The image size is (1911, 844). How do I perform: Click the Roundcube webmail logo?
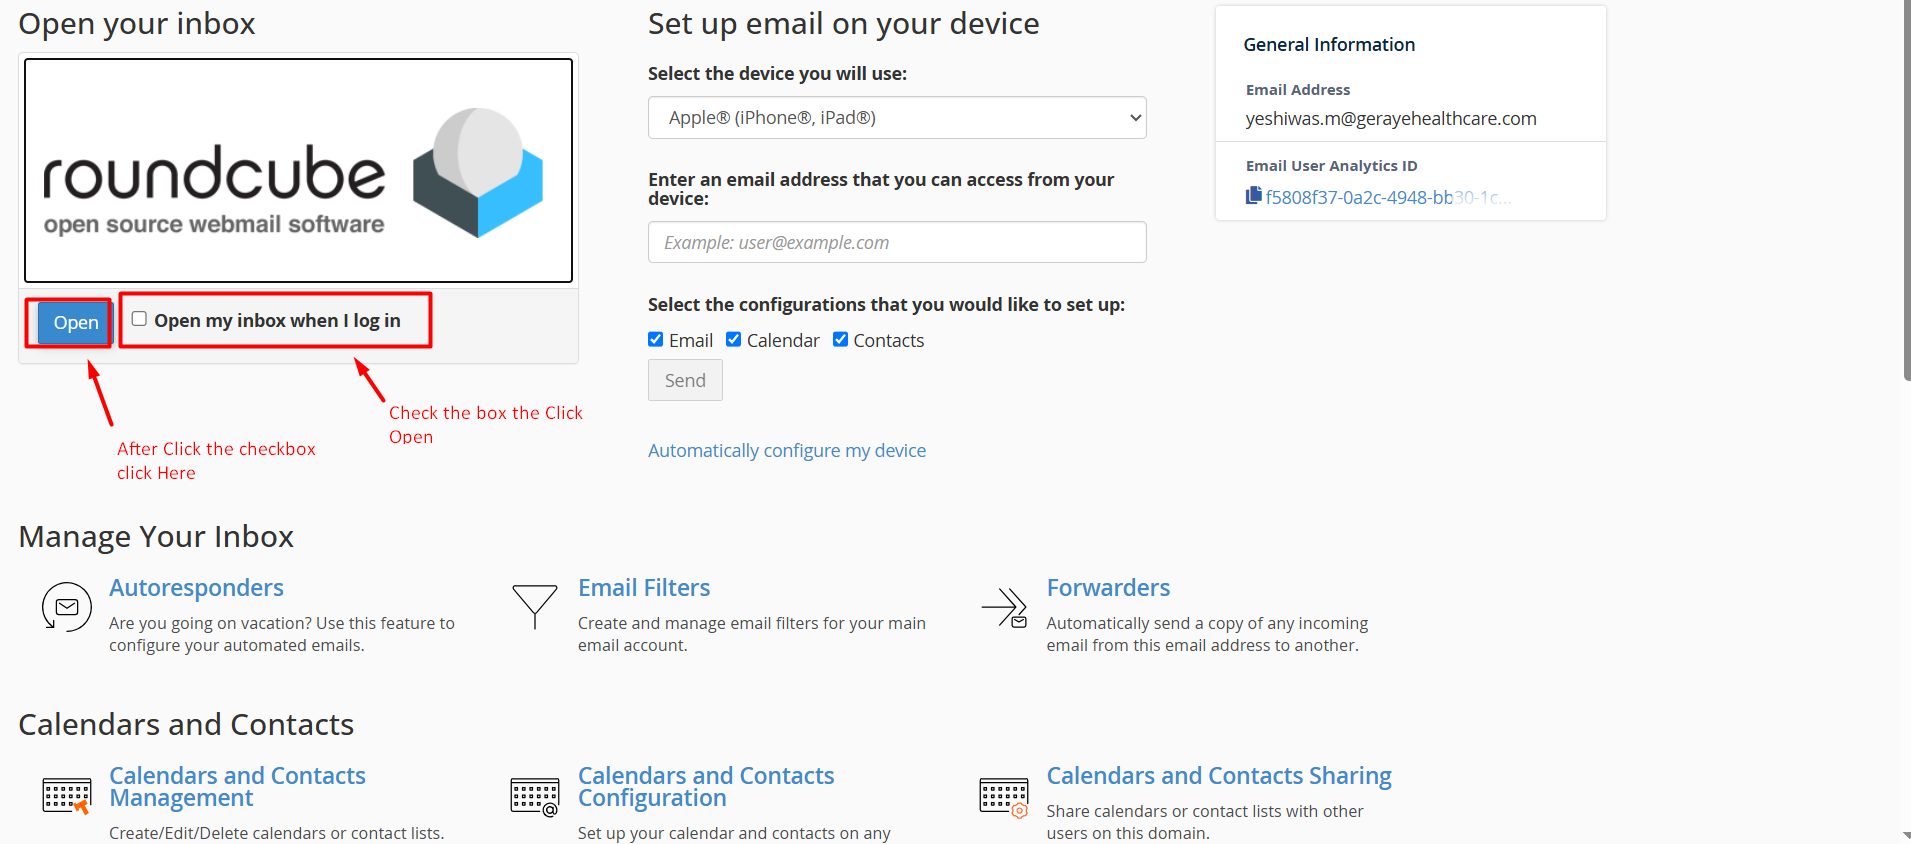click(x=298, y=171)
